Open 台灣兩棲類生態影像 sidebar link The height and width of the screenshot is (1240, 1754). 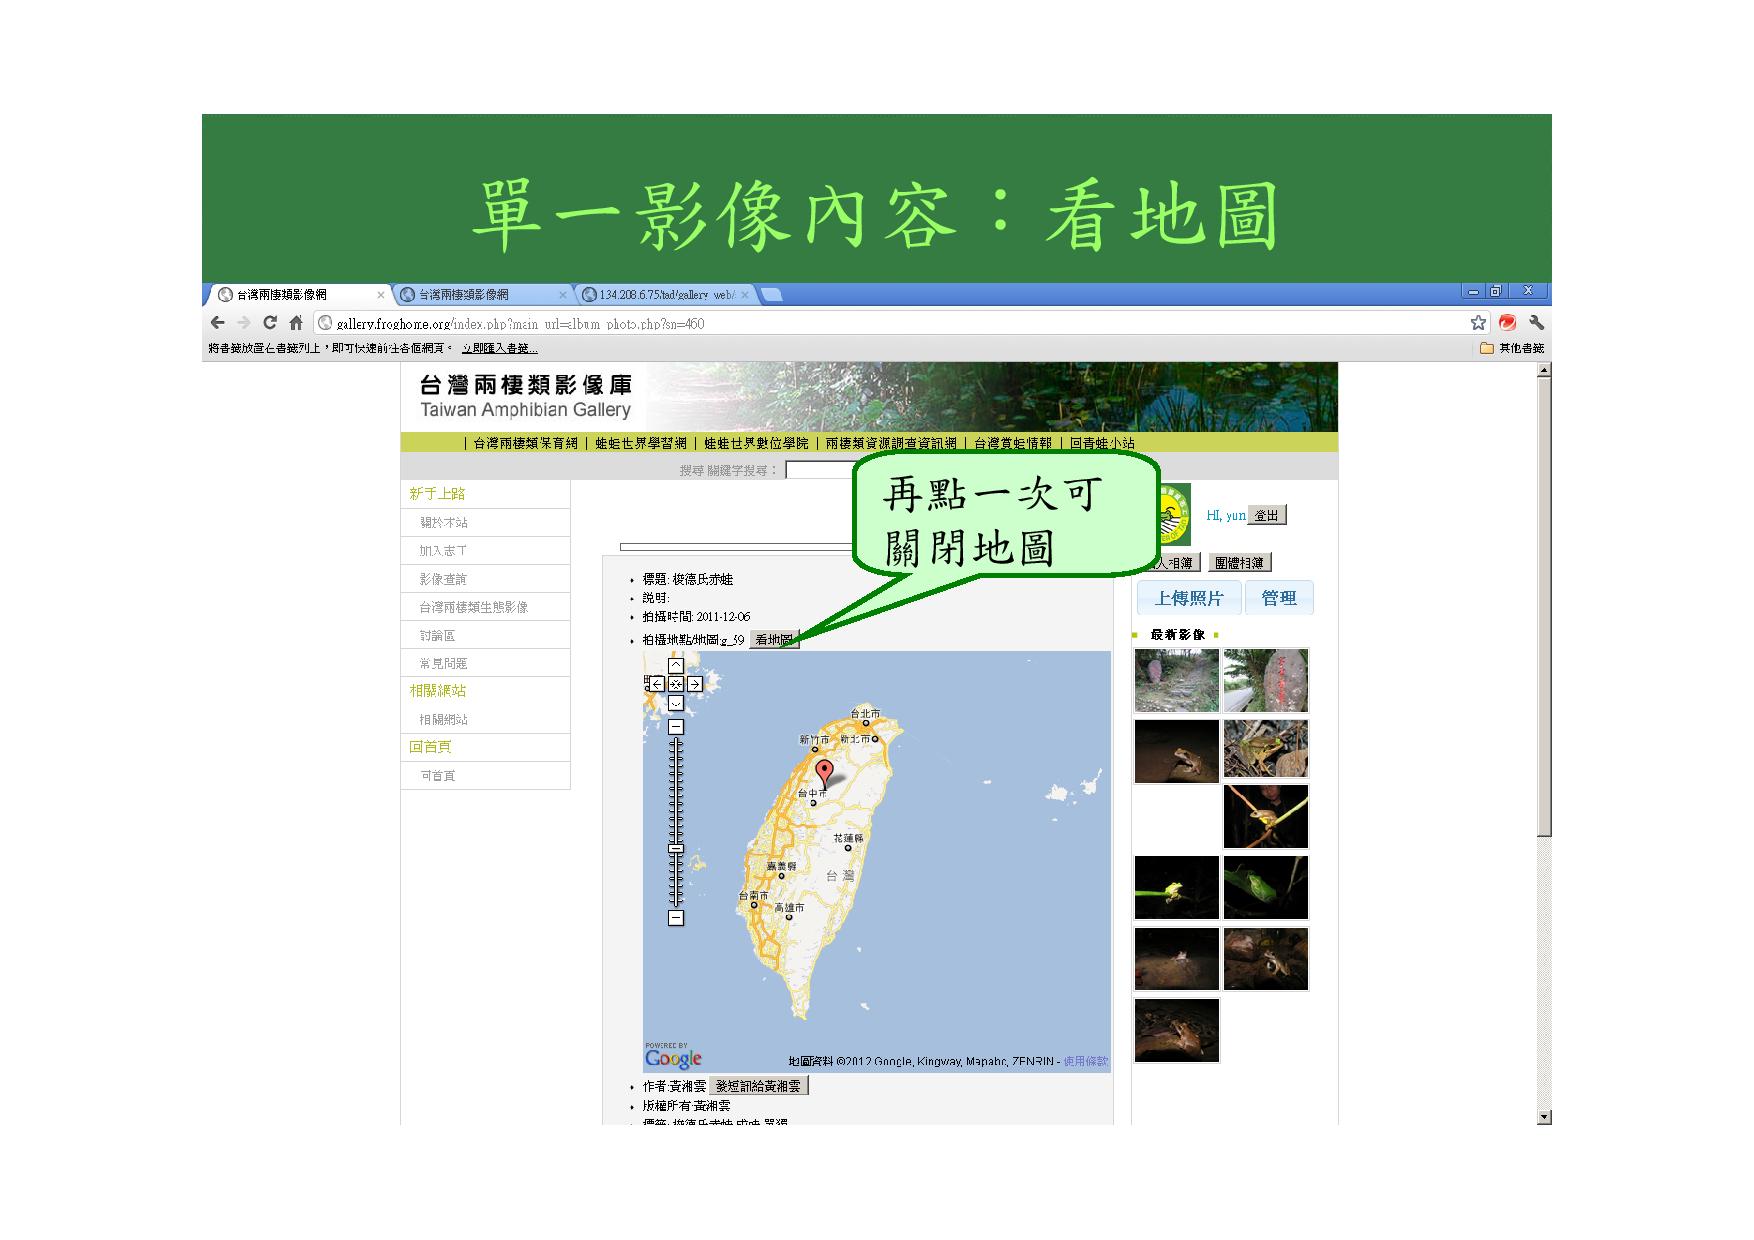(x=474, y=607)
